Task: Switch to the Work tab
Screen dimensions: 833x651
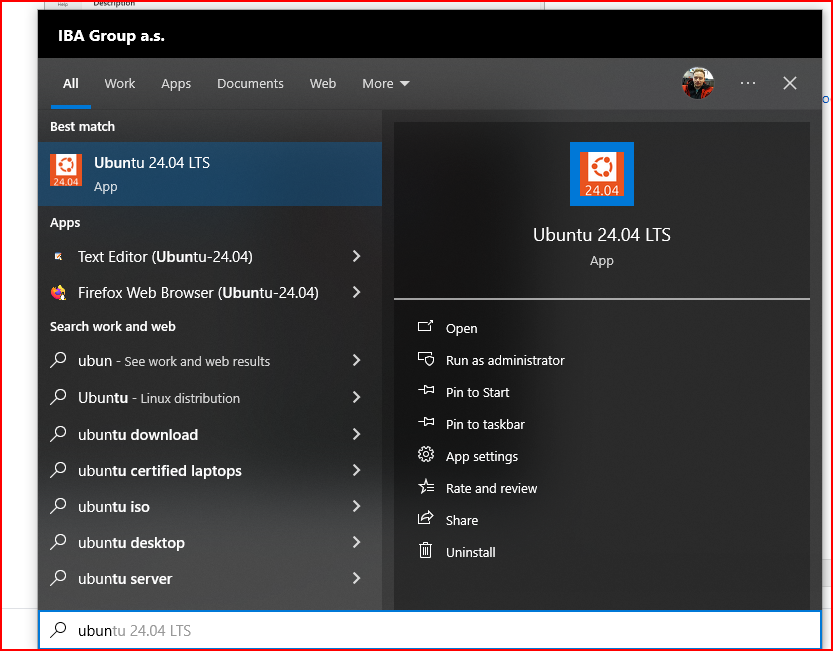Action: click(120, 83)
